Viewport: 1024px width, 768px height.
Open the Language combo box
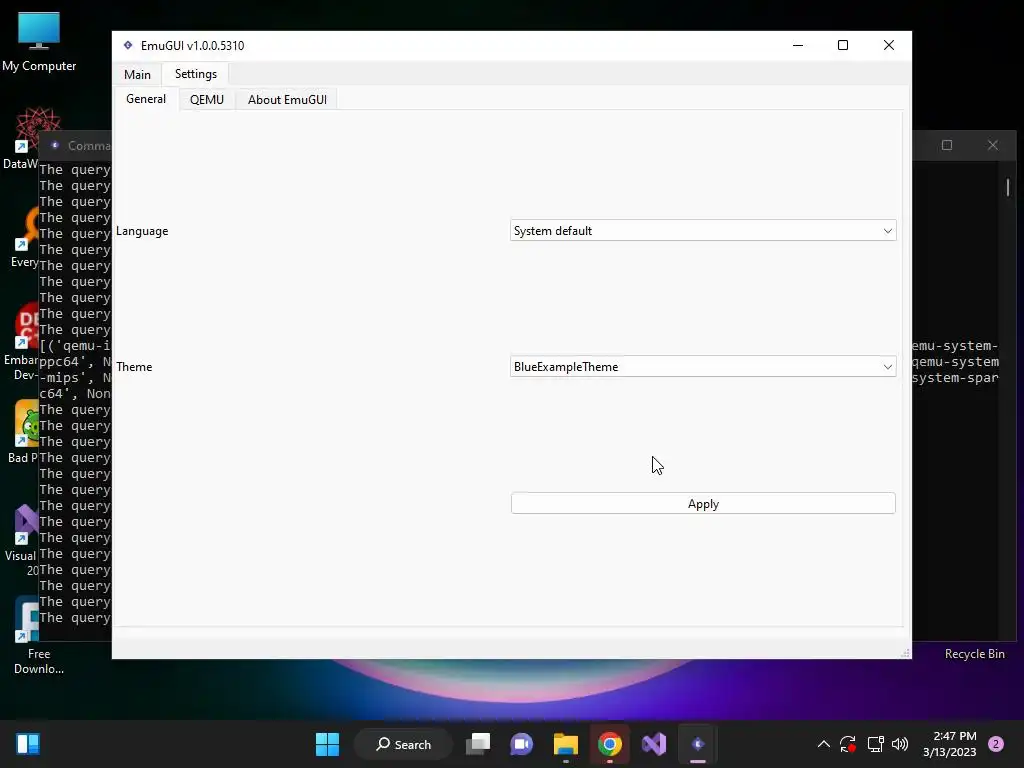coord(703,231)
